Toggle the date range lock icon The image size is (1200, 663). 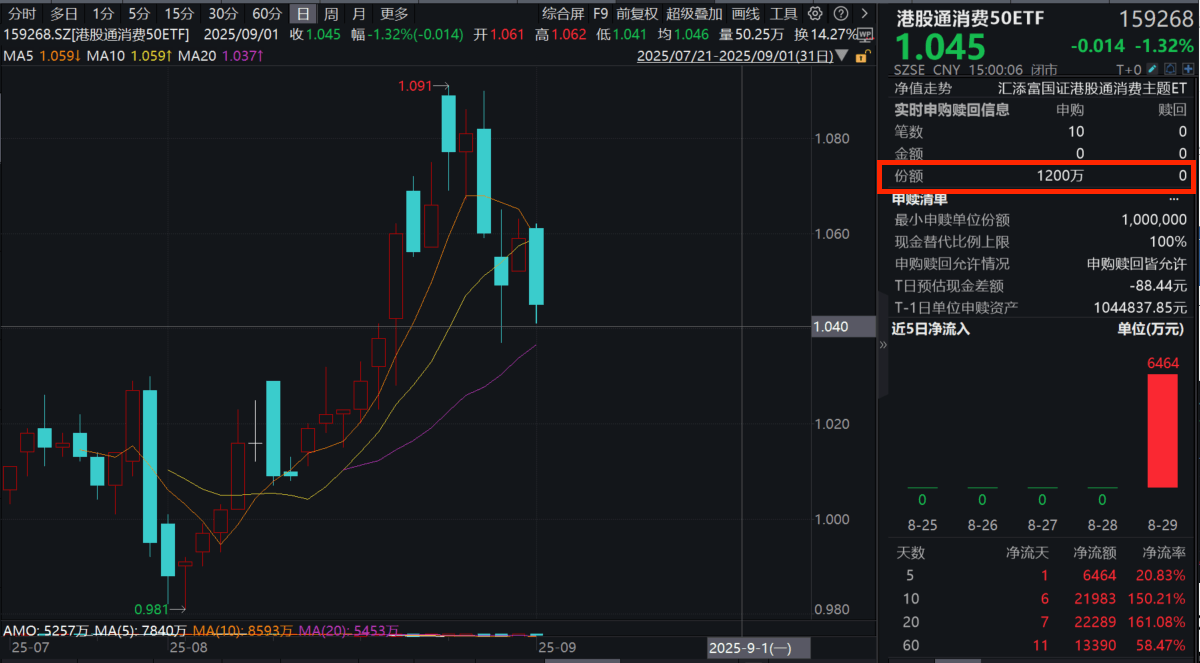pos(861,57)
